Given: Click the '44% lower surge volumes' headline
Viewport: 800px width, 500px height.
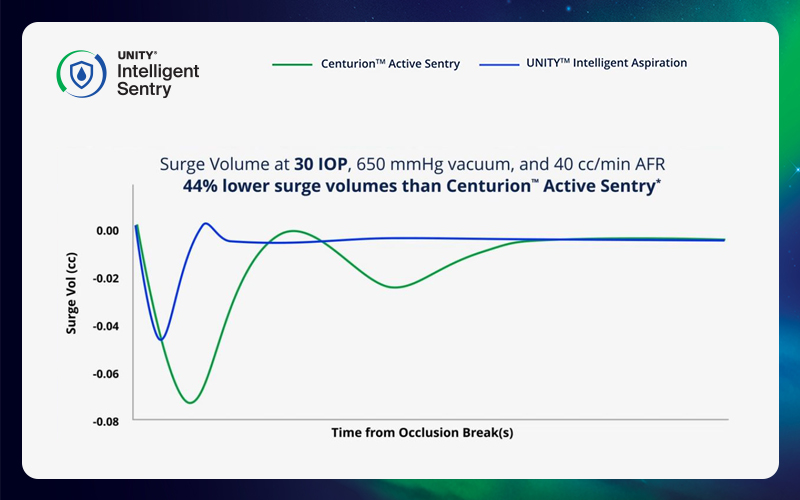Looking at the screenshot, I should pos(421,186).
